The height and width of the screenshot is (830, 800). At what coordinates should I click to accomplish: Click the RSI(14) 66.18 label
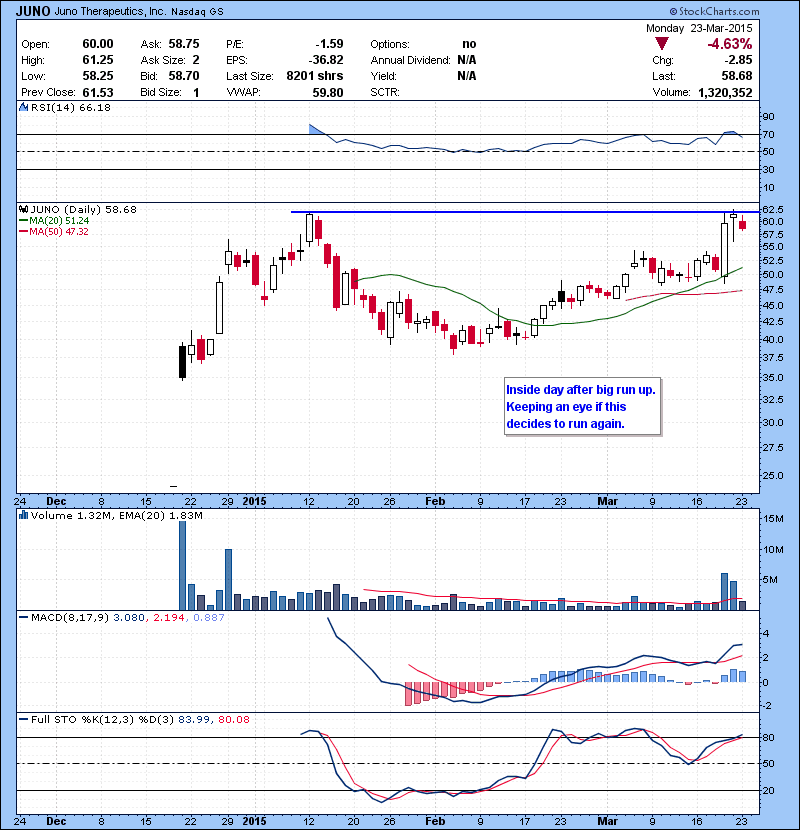(x=71, y=107)
